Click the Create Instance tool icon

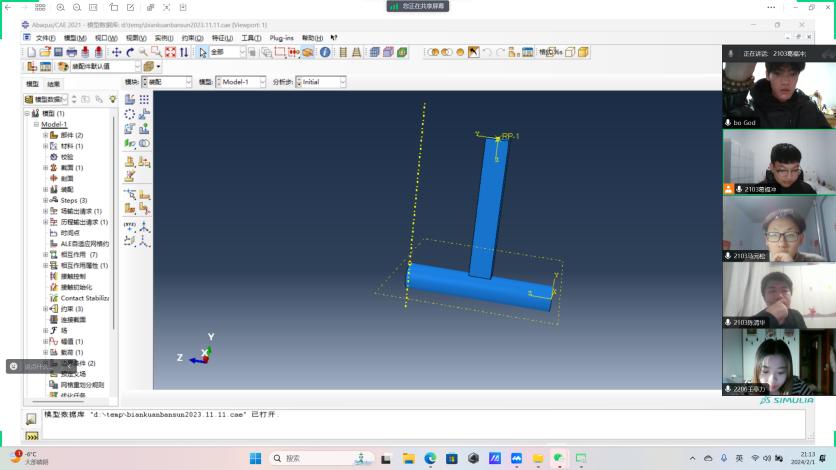(130, 99)
